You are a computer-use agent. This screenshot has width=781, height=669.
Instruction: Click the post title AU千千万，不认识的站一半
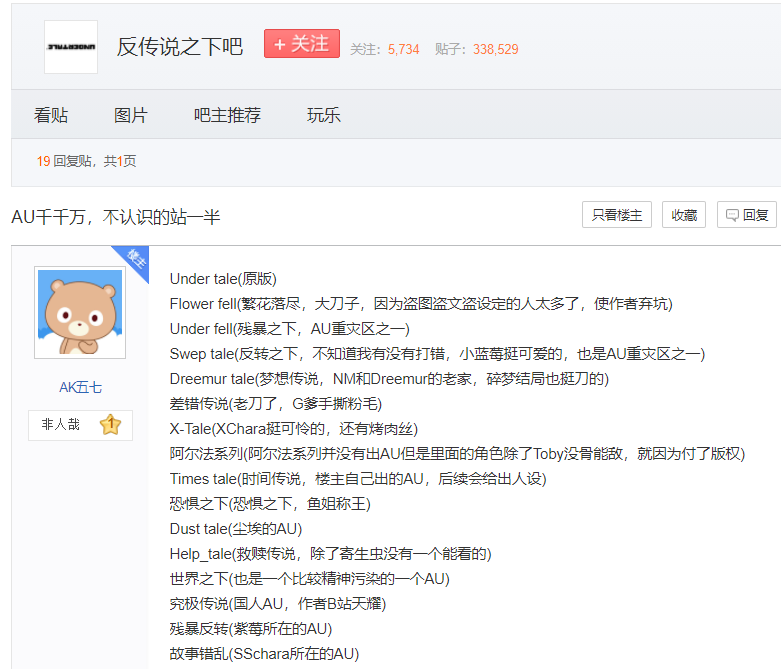(116, 217)
